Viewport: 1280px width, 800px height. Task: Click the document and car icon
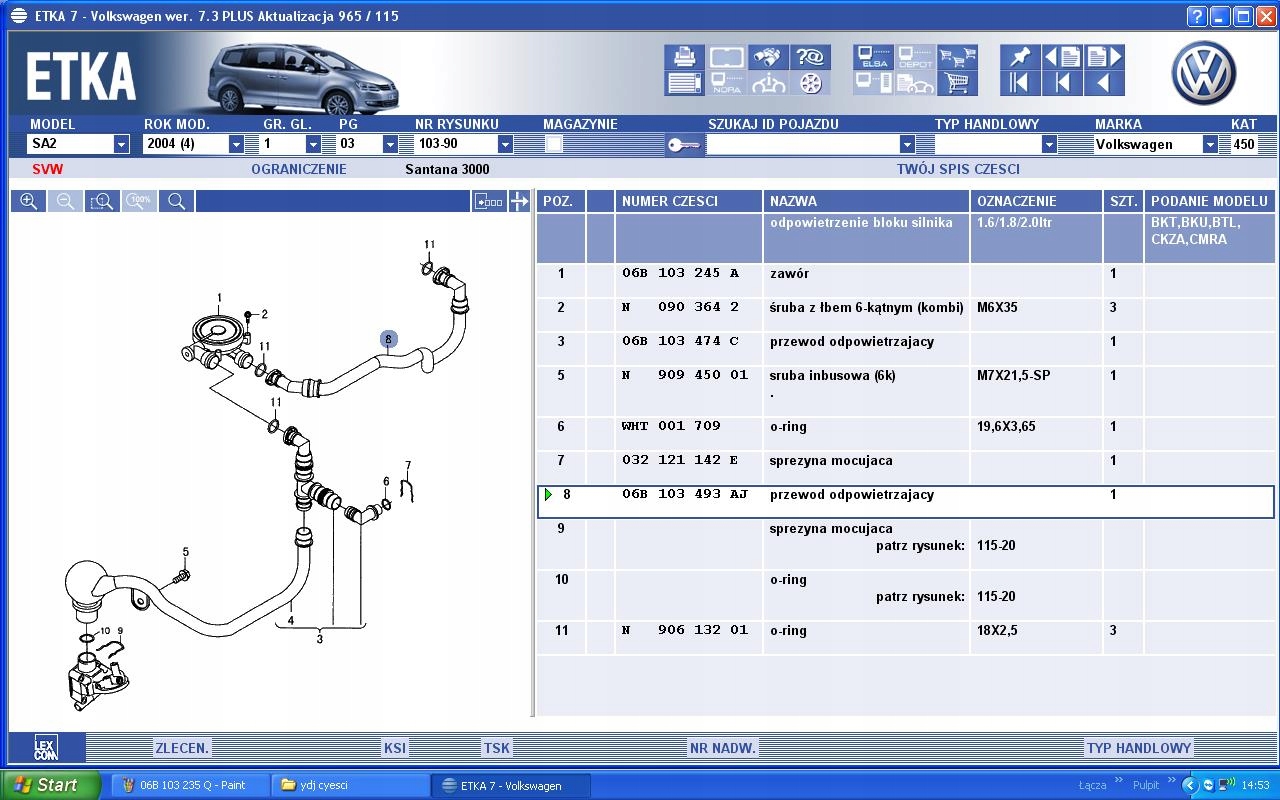tap(916, 83)
